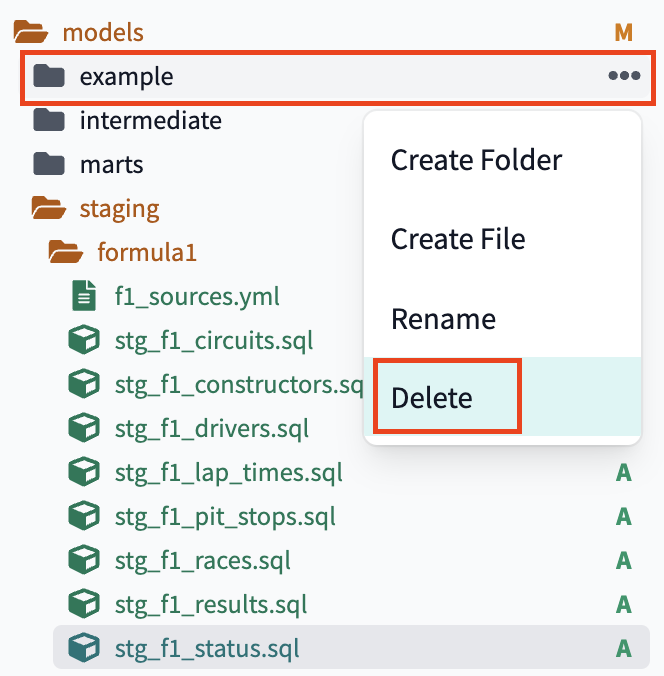Select Rename from the context menu
Viewport: 664px width, 676px height.
443,320
